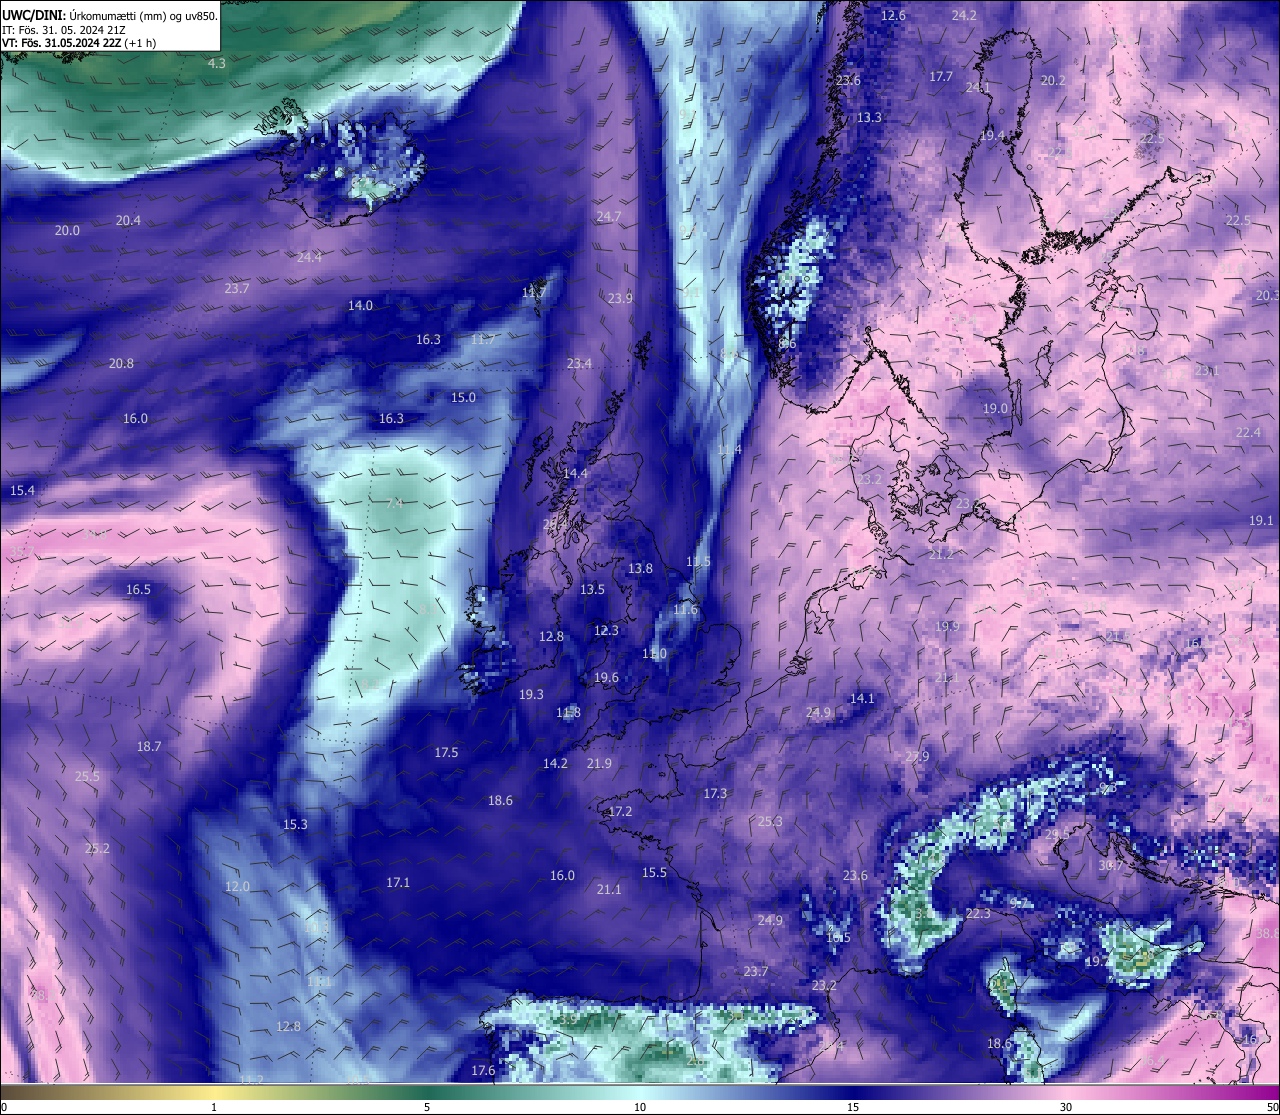Image resolution: width=1280 pixels, height=1115 pixels.
Task: Click the 21.1 map value
Action: coord(609,889)
